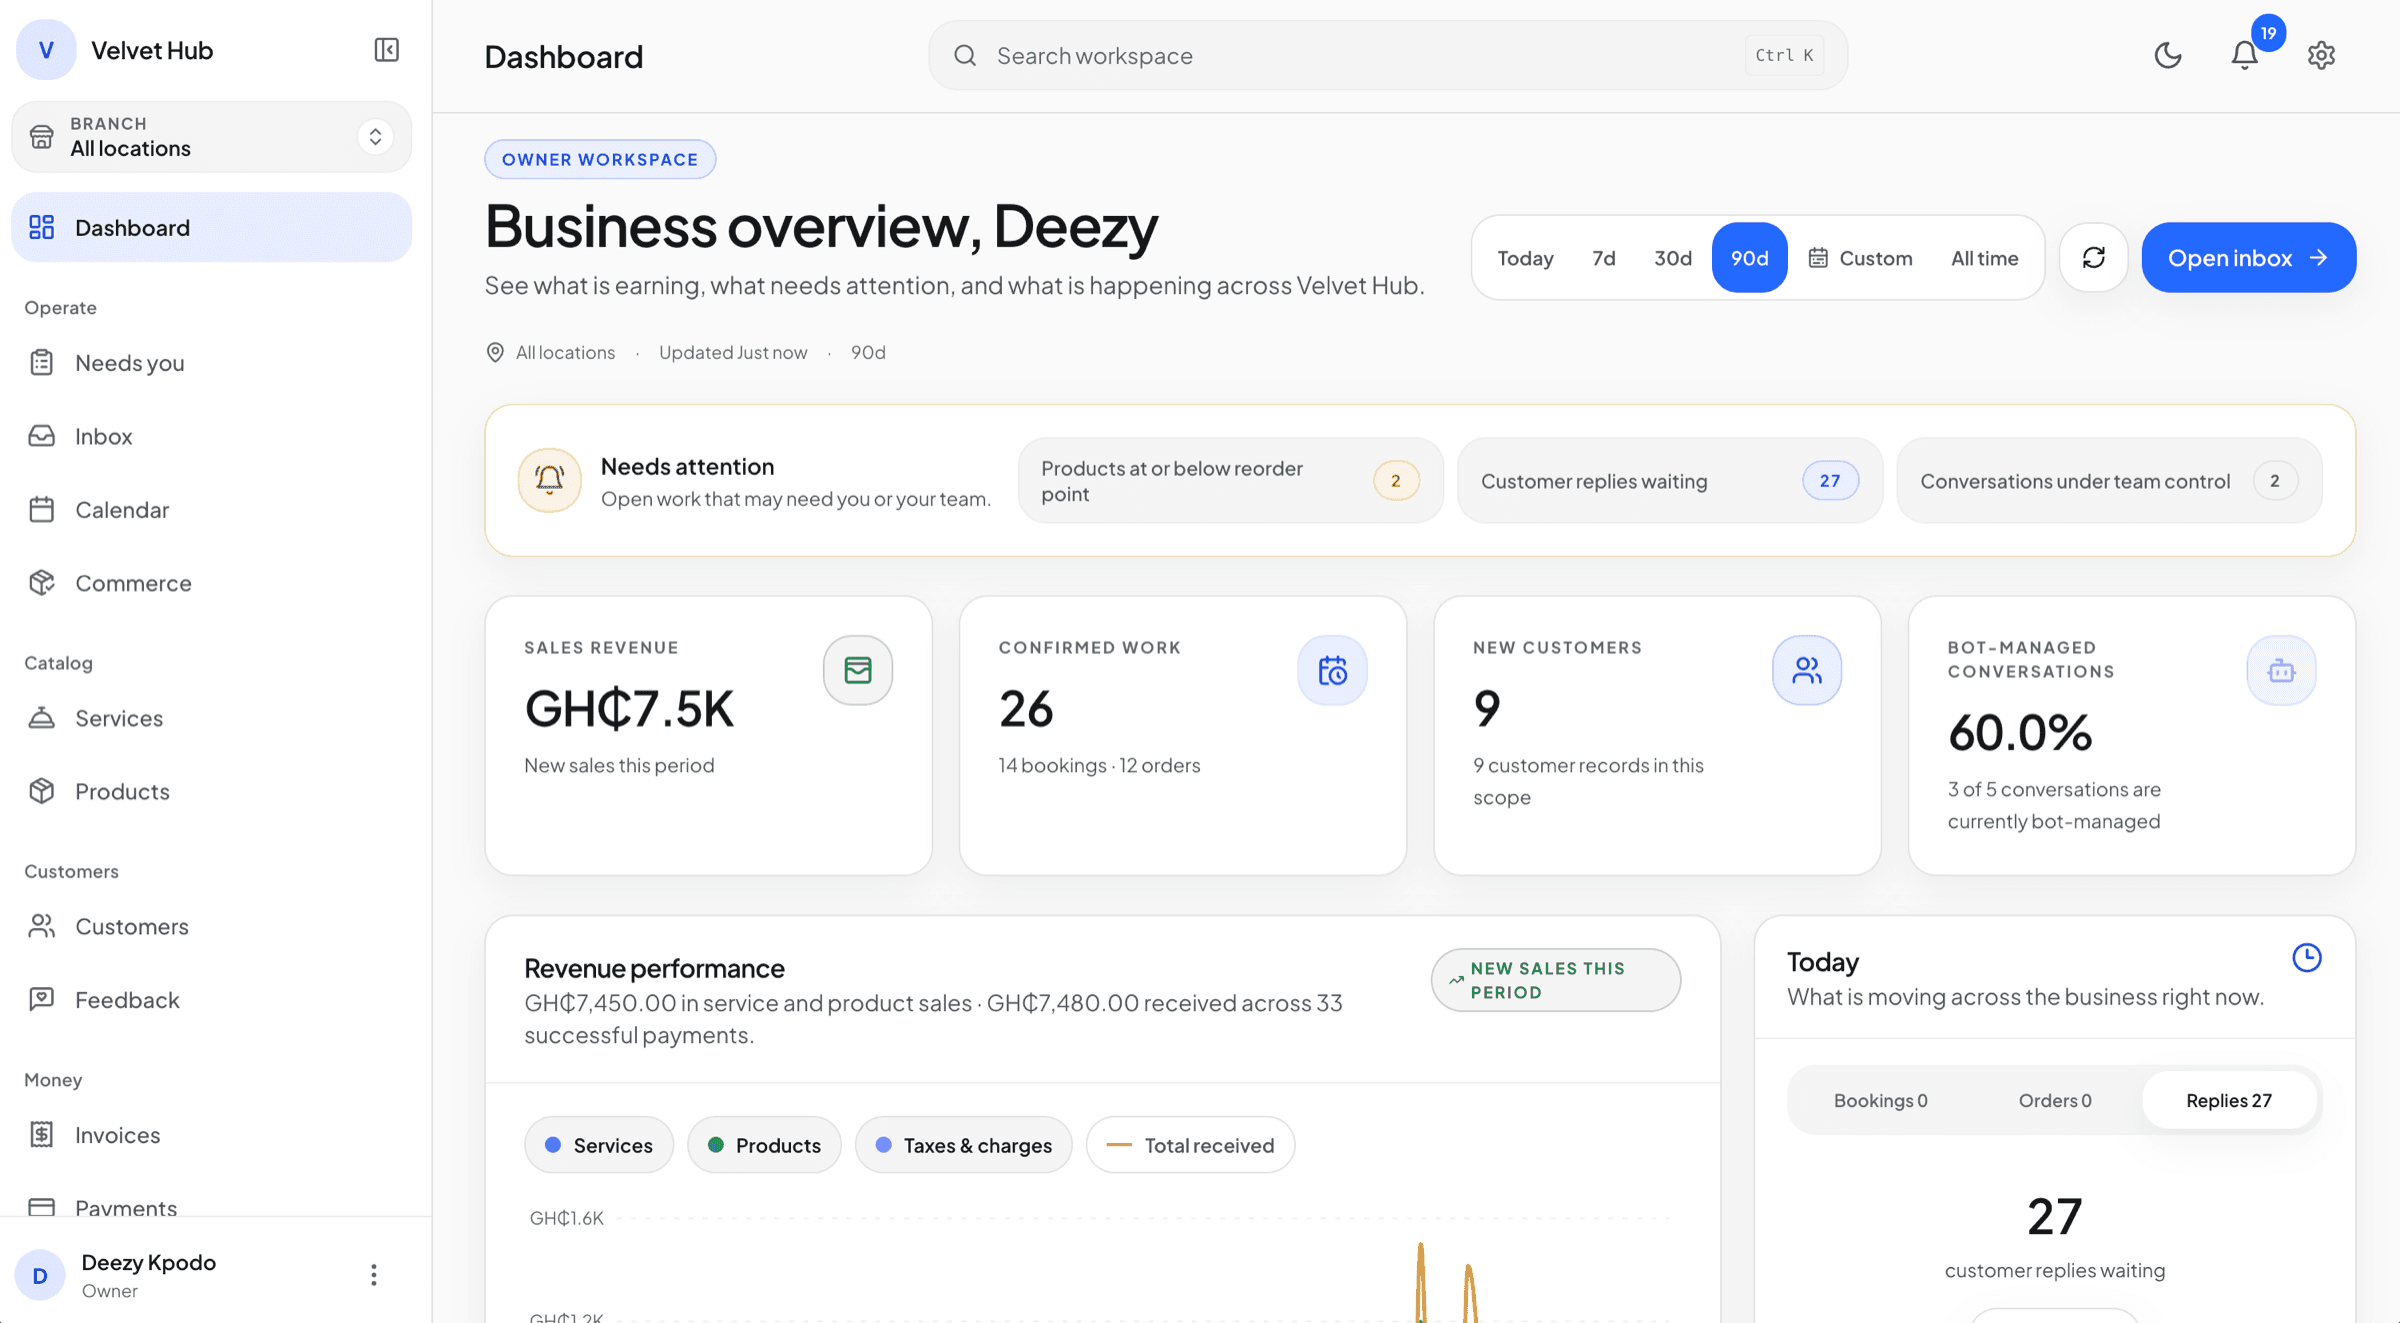Expand the Branch All locations selector
2400x1323 pixels.
pyautogui.click(x=211, y=137)
